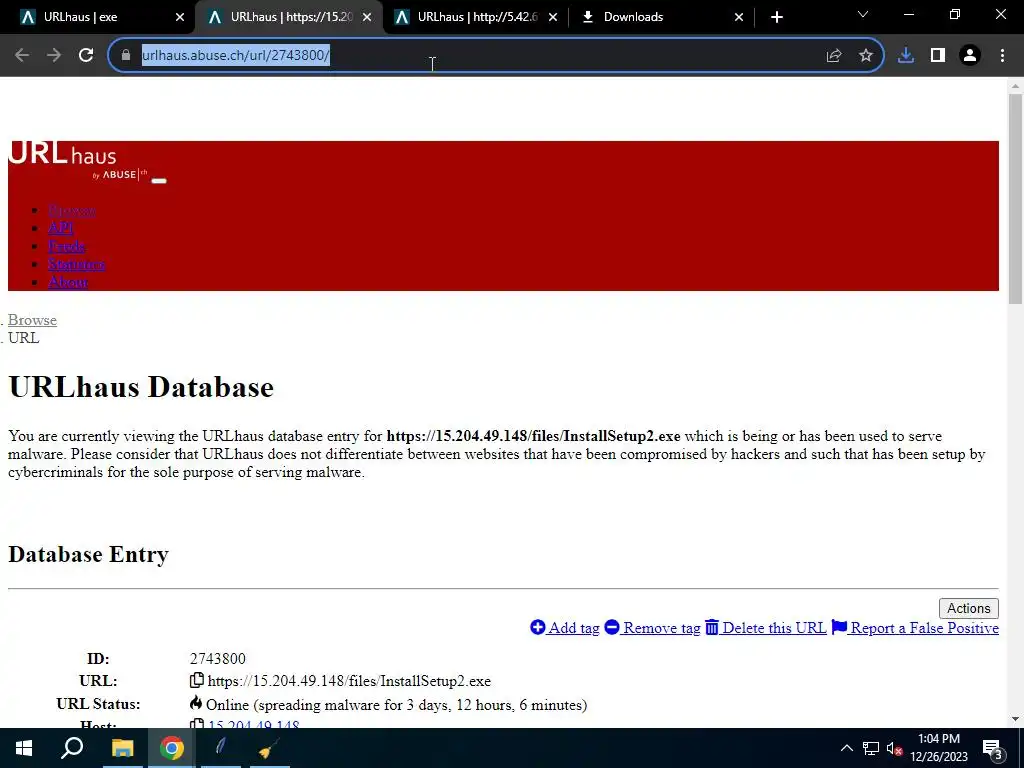Viewport: 1024px width, 768px height.
Task: Open the Browse nav link in red header
Action: coord(72,210)
